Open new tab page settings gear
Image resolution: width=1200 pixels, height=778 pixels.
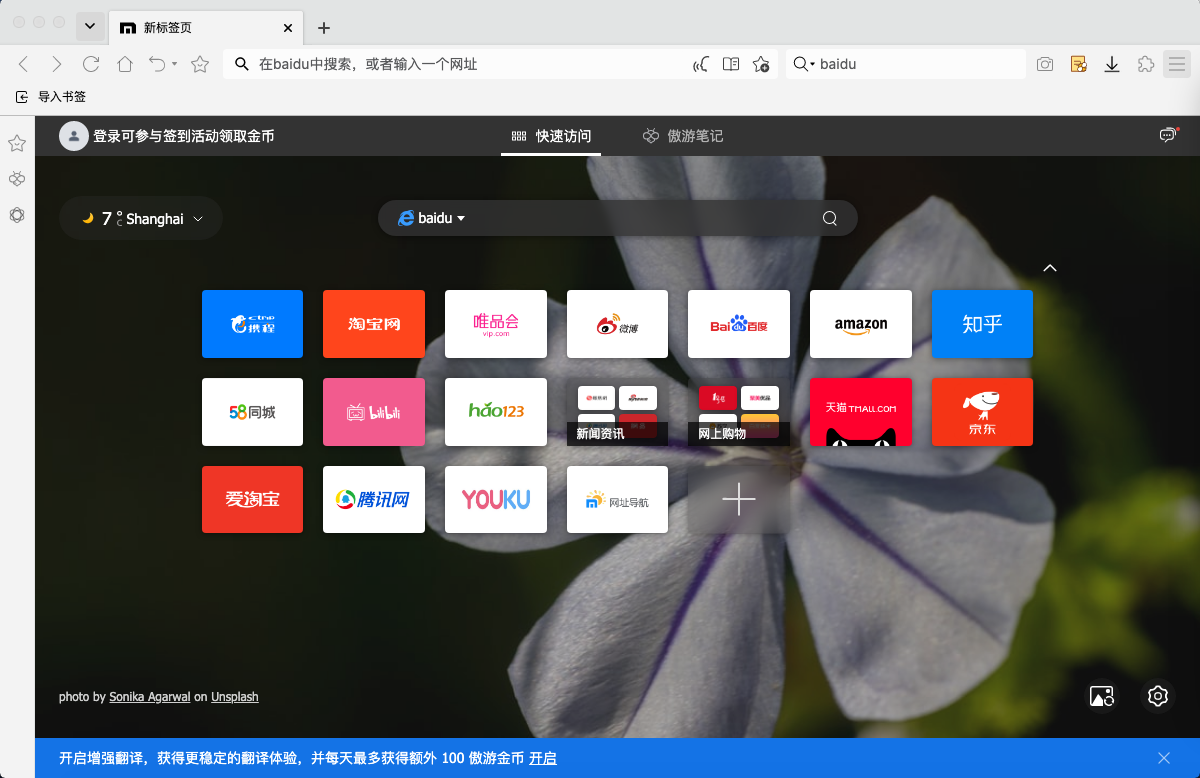tap(1157, 696)
